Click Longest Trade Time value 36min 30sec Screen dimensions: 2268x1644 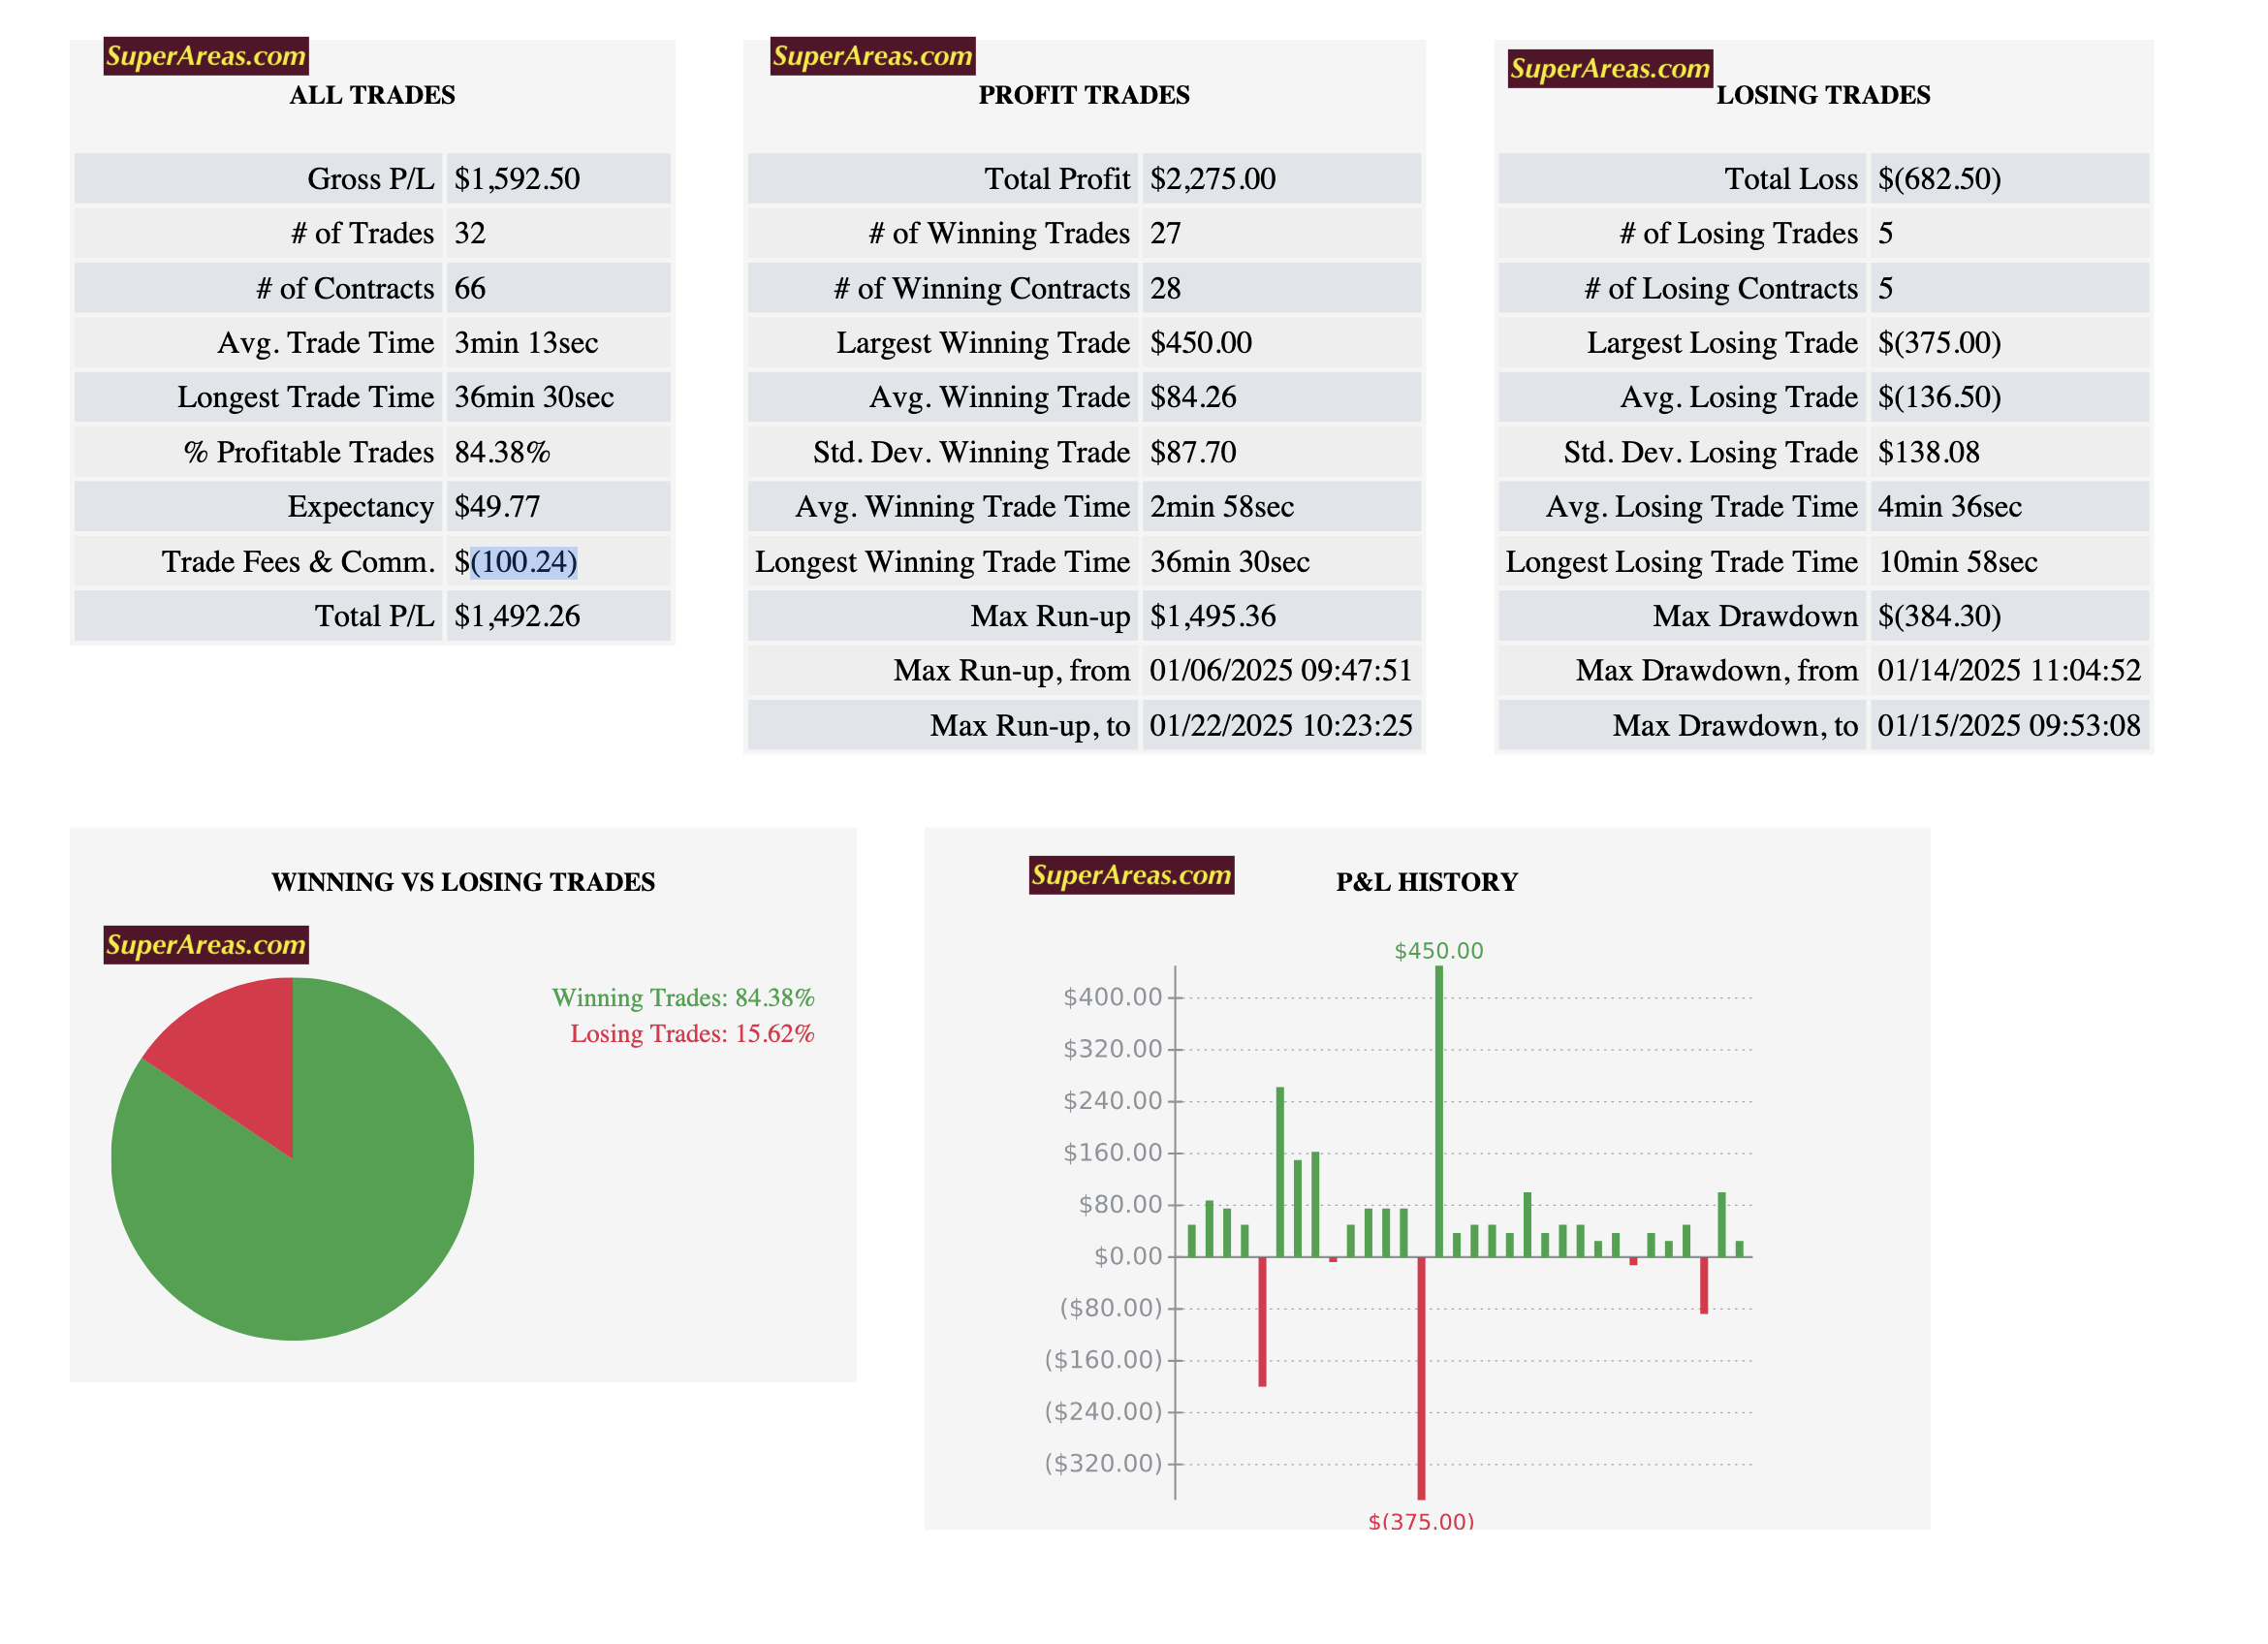click(534, 397)
